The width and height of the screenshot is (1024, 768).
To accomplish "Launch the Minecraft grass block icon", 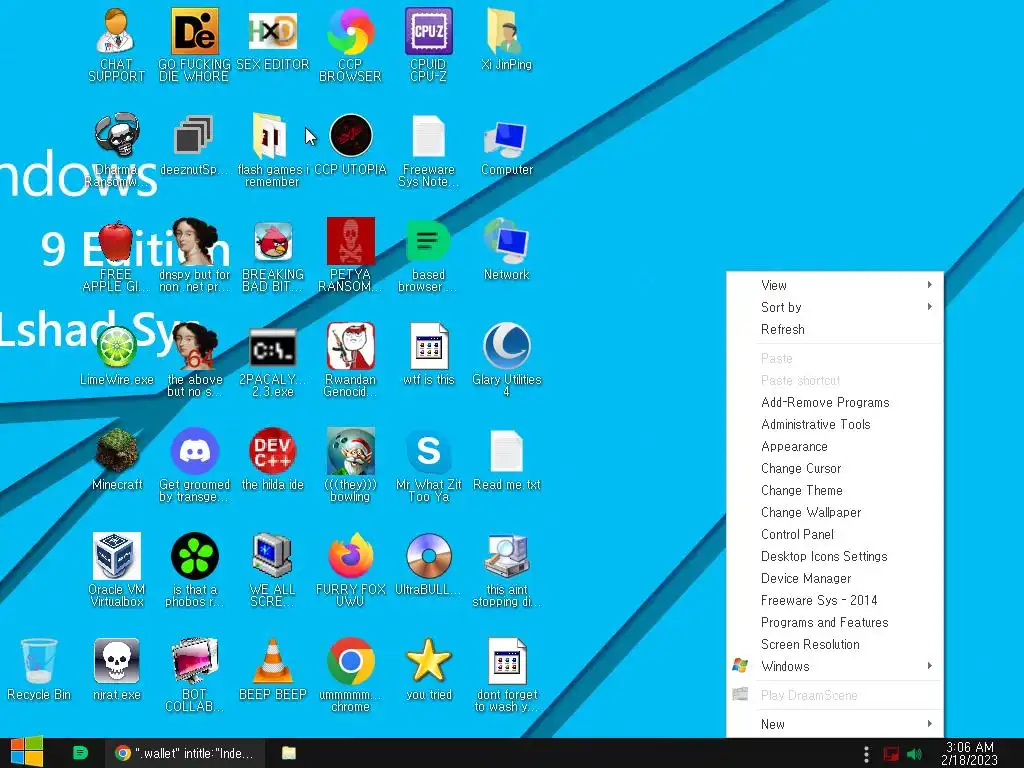I will coord(117,460).
